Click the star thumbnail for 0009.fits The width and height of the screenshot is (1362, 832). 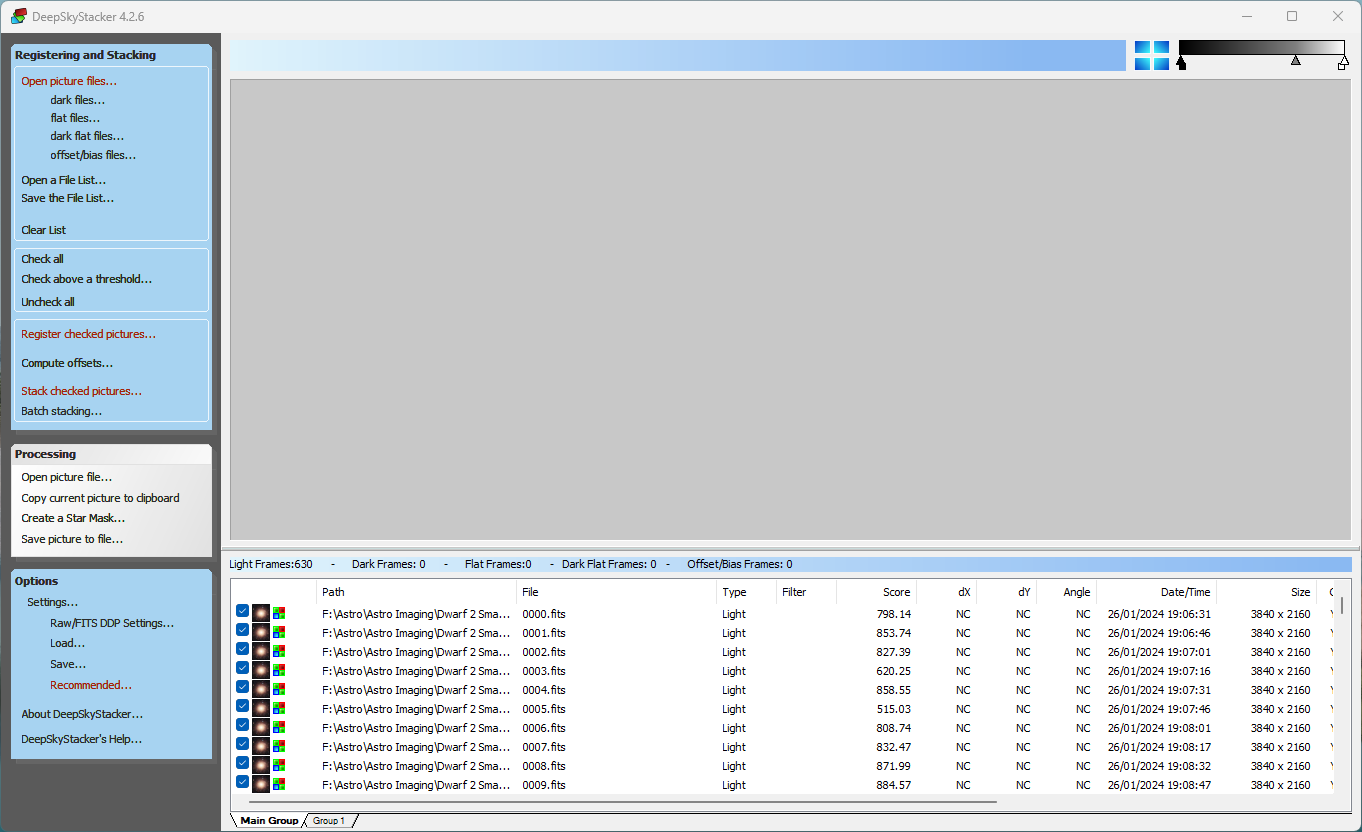261,784
